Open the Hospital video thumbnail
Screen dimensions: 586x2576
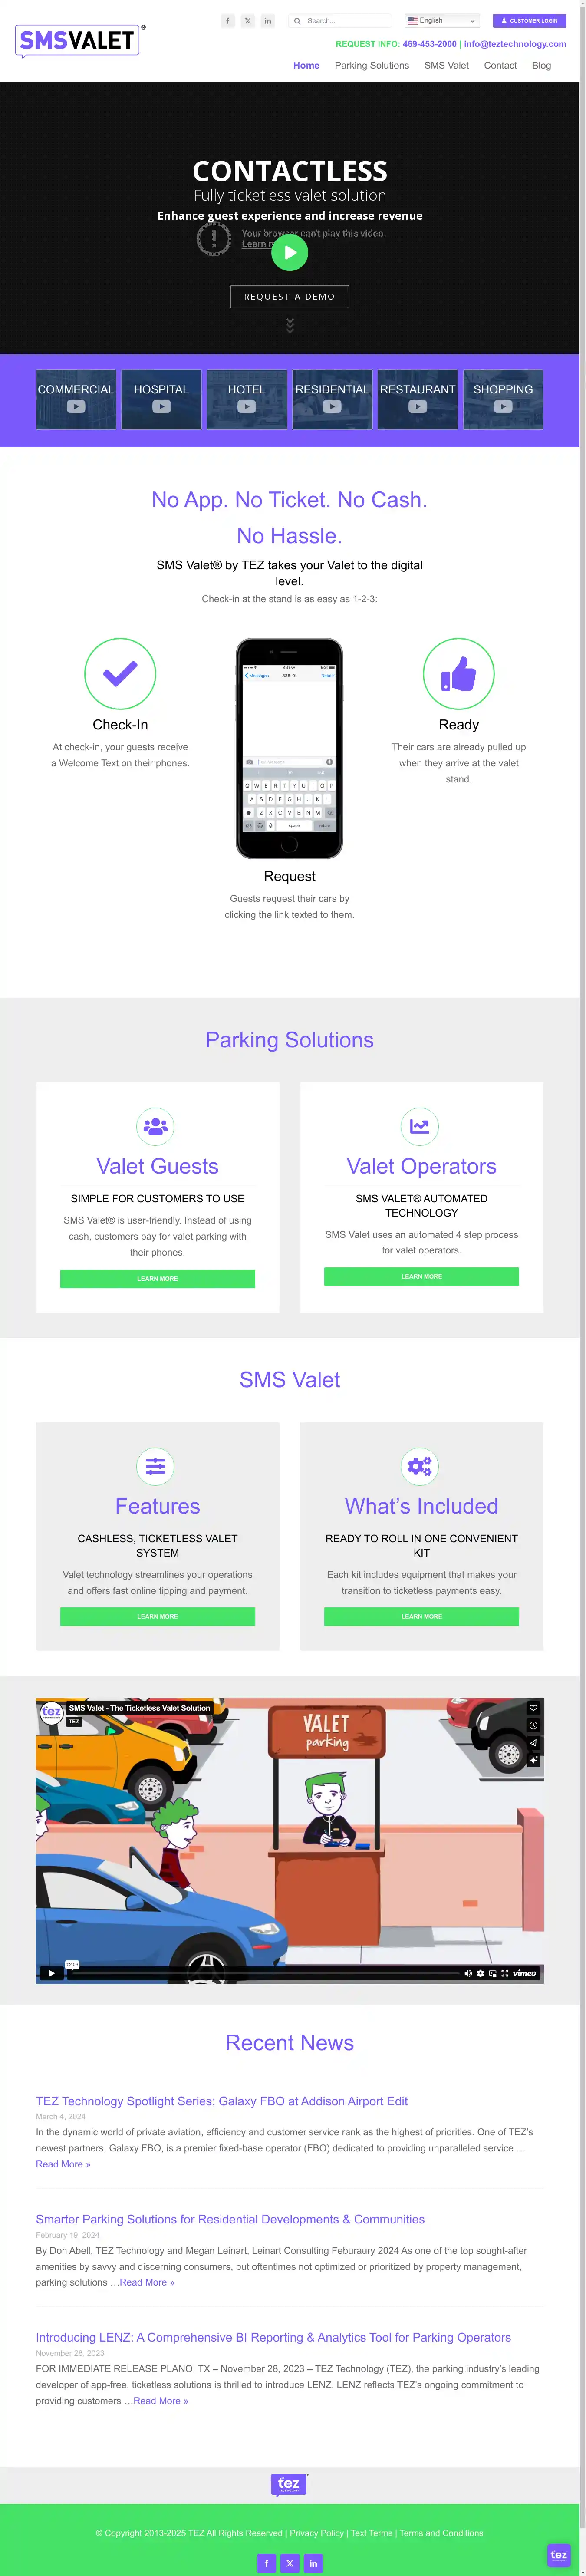[x=161, y=399]
